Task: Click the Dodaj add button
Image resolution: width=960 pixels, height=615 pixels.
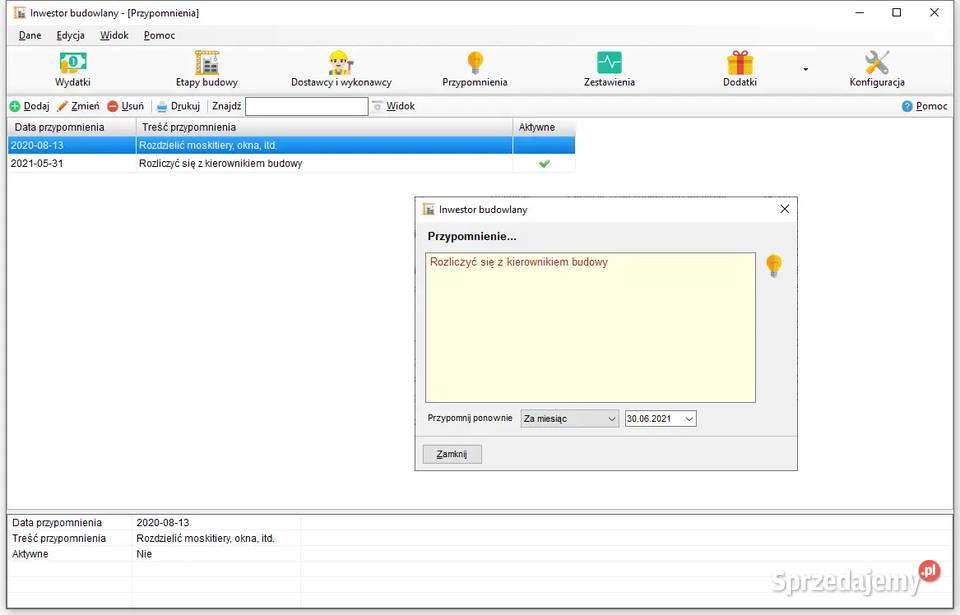Action: coord(29,106)
